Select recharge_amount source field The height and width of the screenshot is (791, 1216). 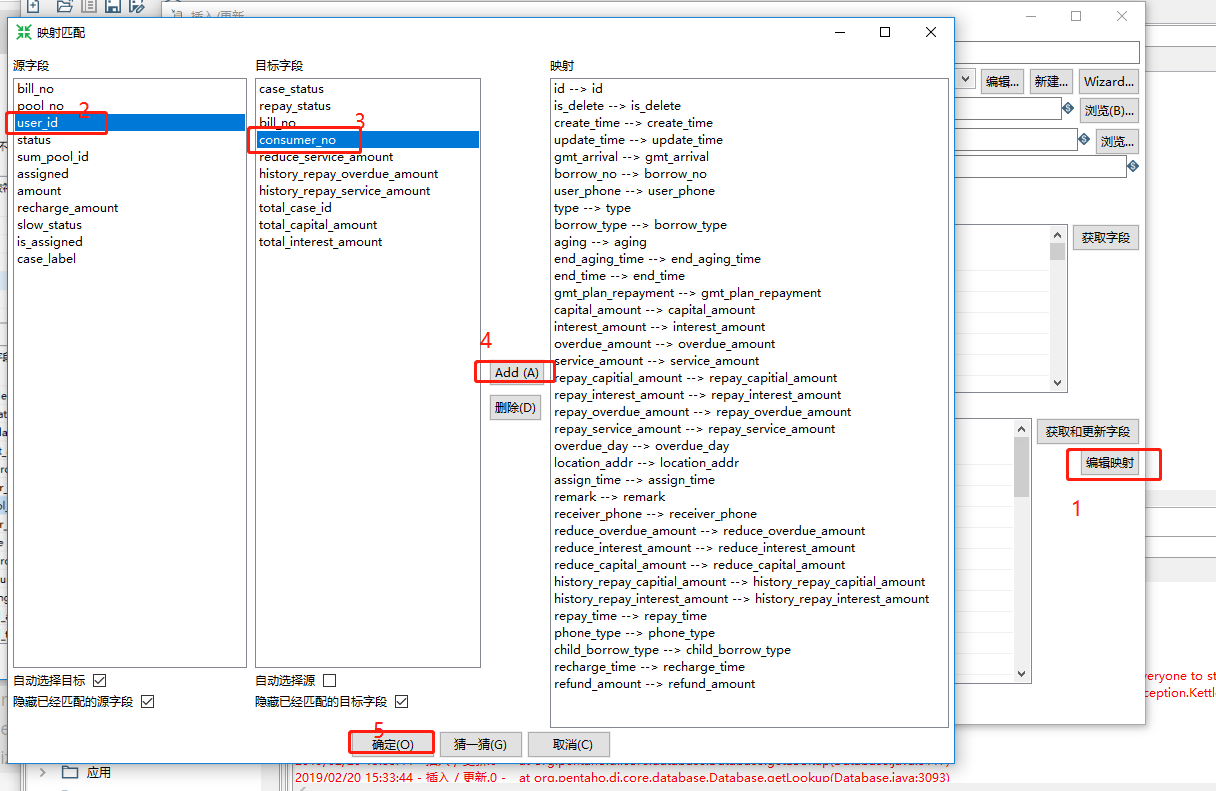[x=130, y=208]
